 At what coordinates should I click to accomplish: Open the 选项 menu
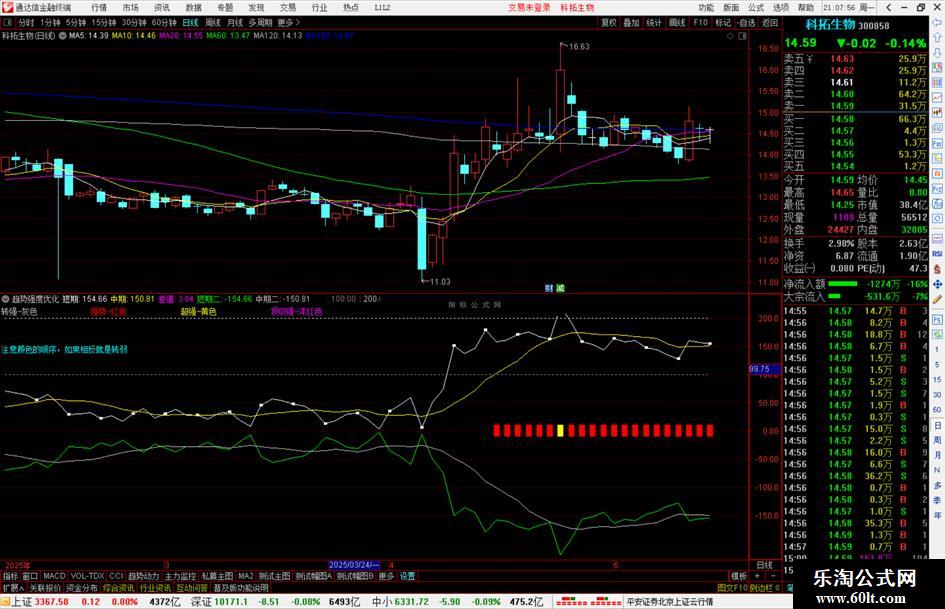[x=780, y=7]
